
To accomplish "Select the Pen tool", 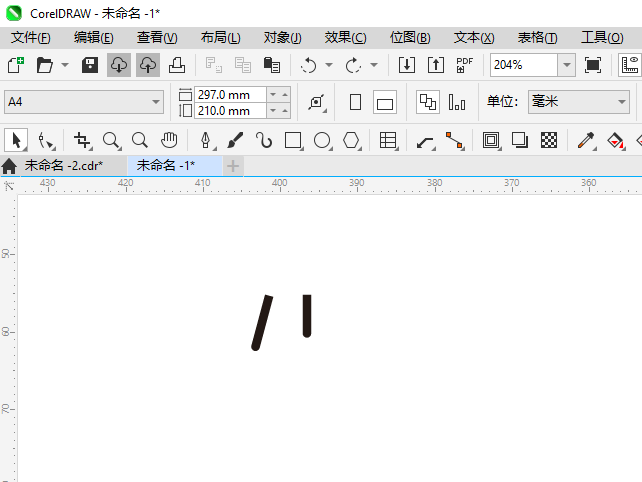I will pyautogui.click(x=206, y=140).
